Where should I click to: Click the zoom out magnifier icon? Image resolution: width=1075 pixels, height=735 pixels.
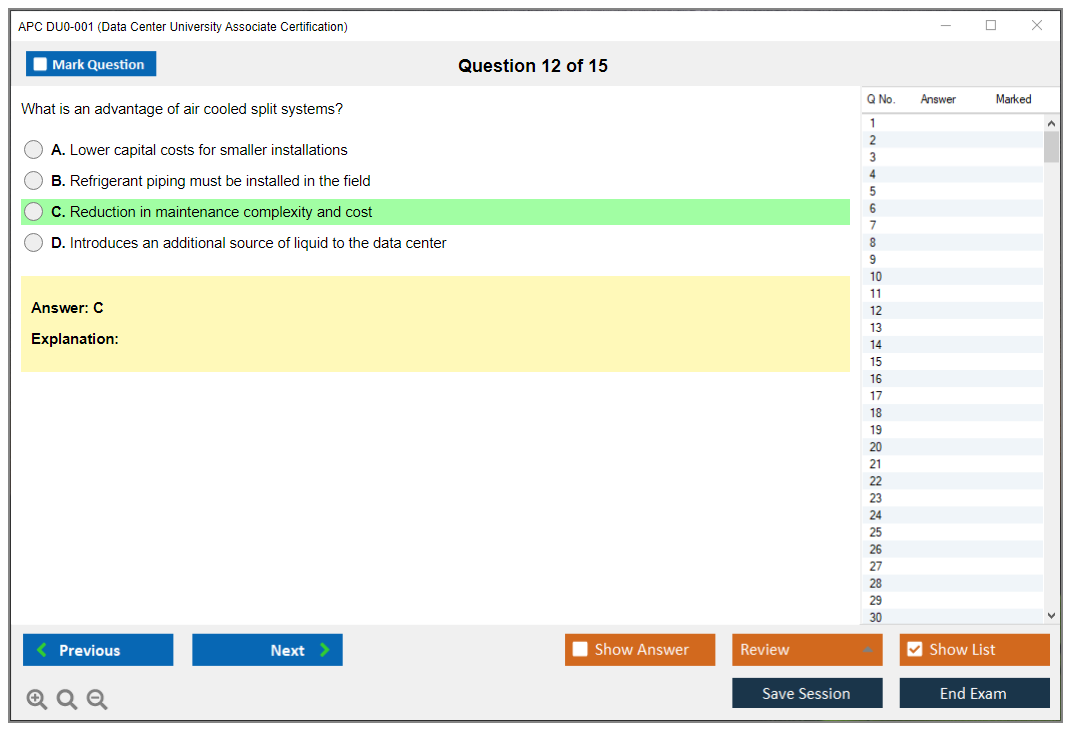click(x=97, y=699)
